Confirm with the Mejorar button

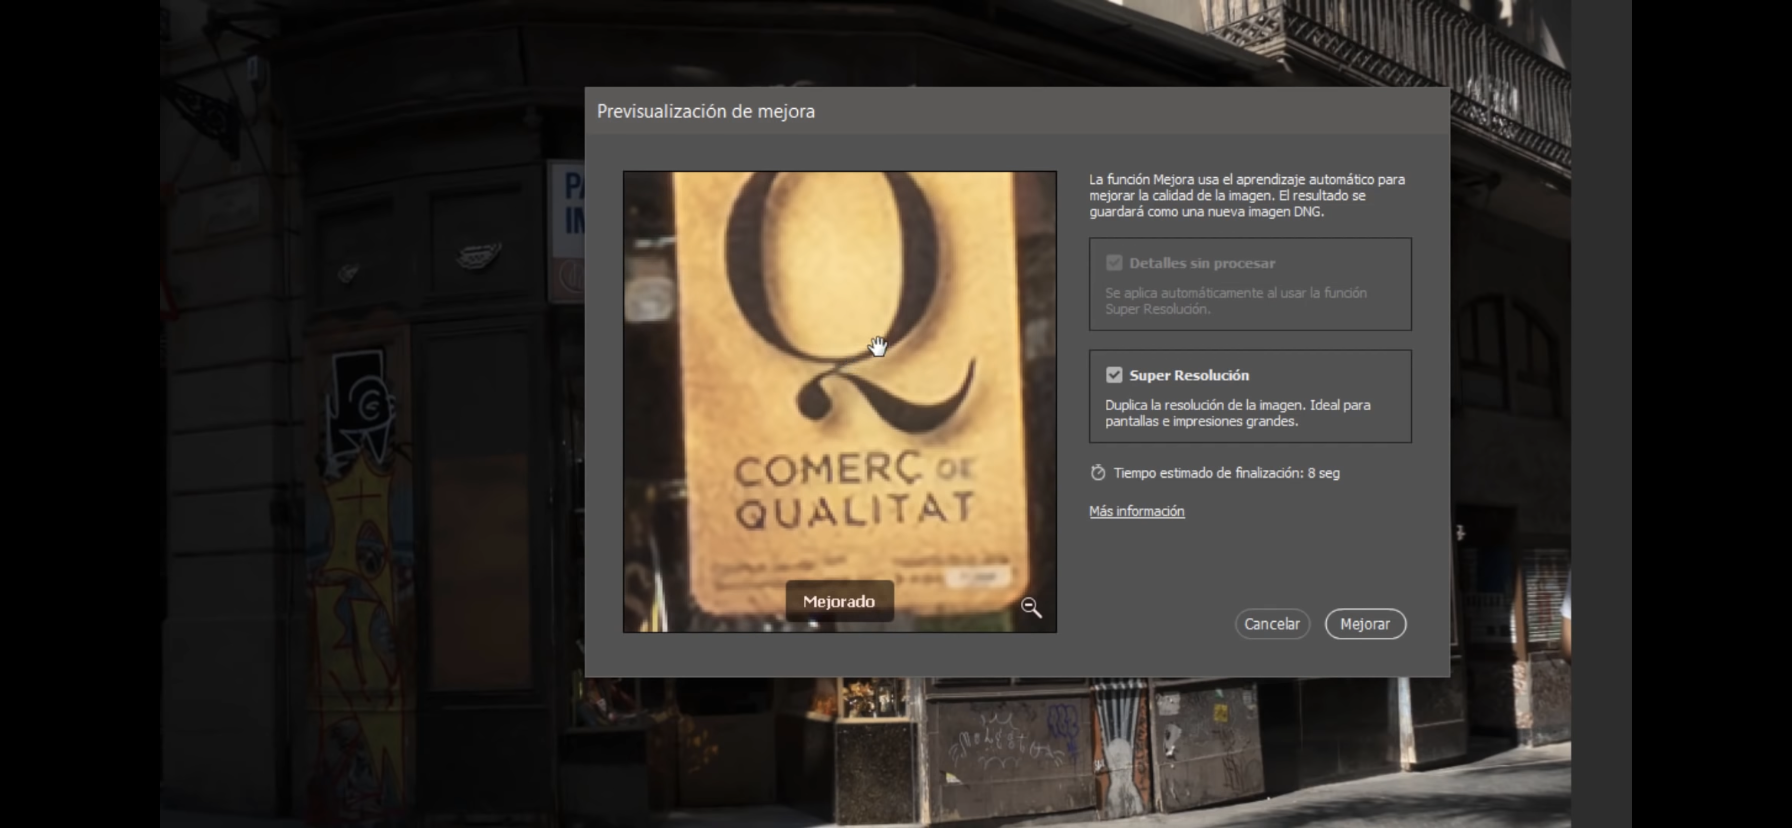tap(1365, 624)
